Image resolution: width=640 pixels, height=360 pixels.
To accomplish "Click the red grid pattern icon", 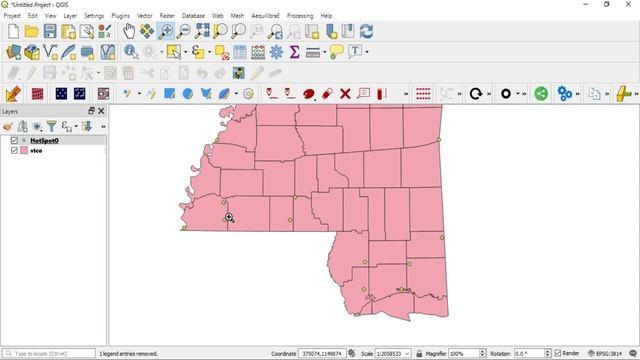I will click(37, 94).
